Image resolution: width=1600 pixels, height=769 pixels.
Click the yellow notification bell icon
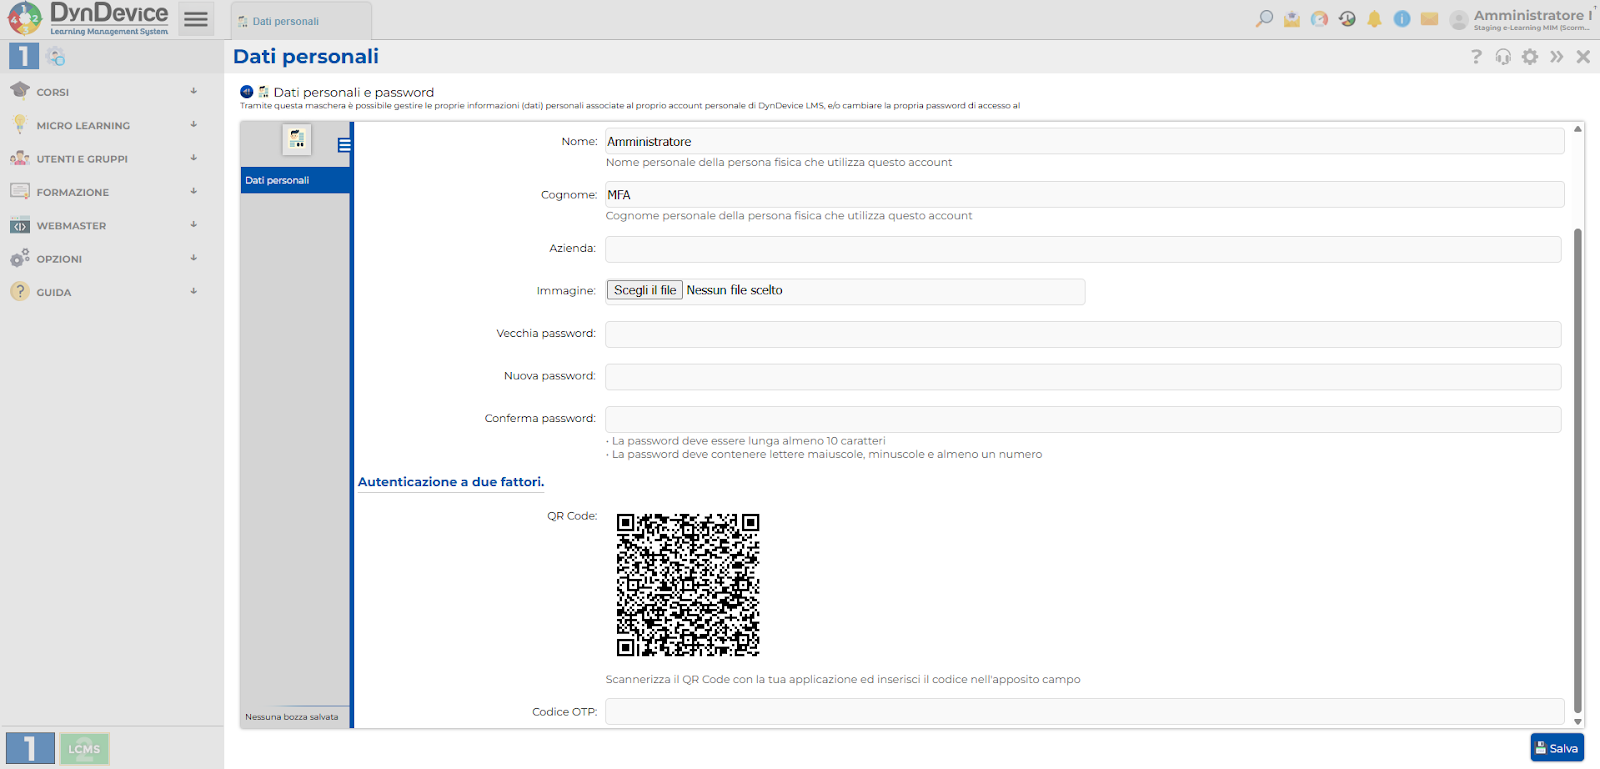pos(1374,19)
